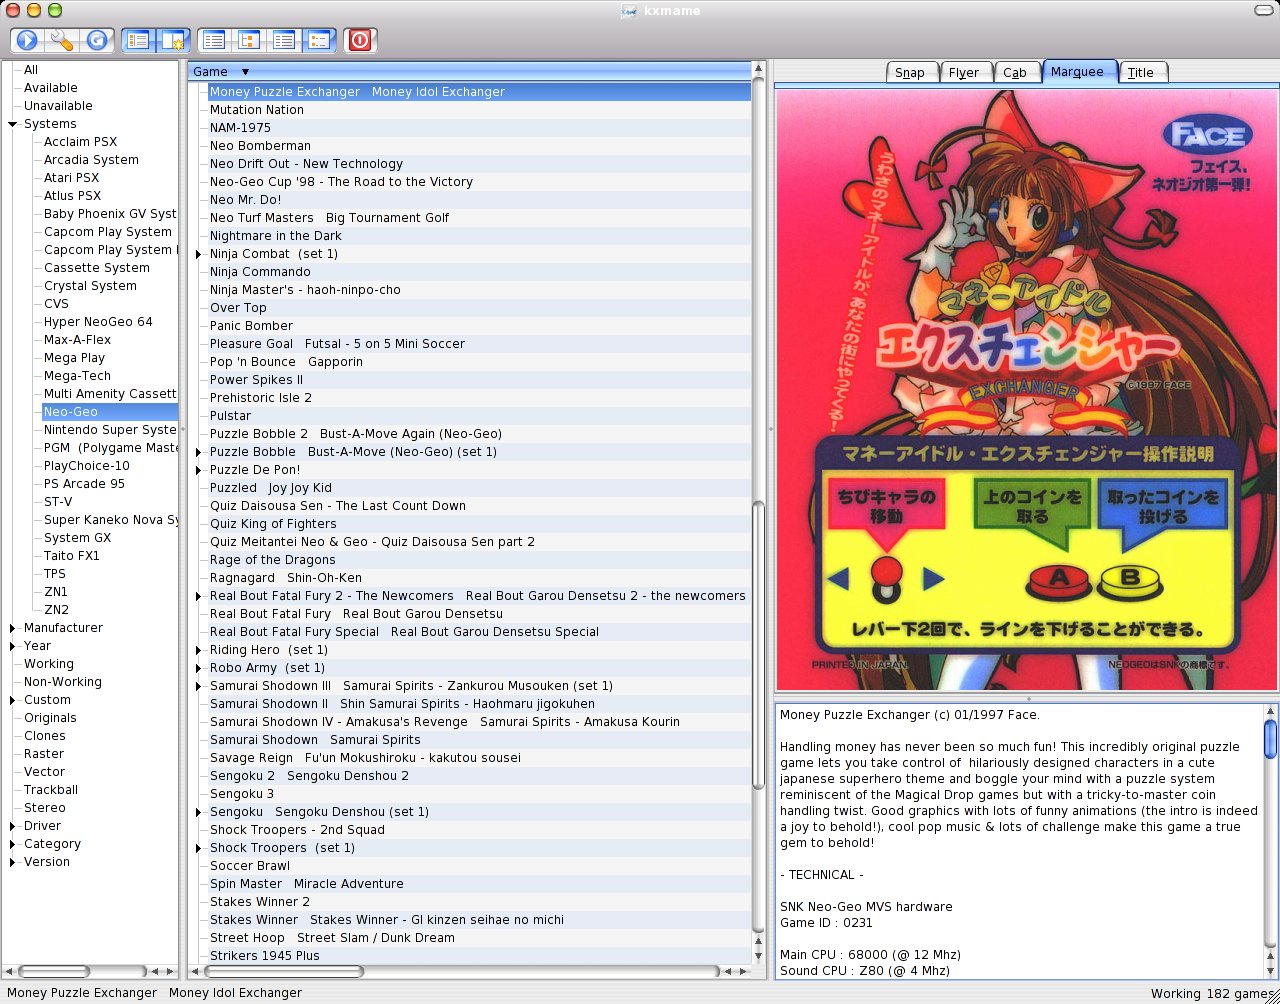
Task: Select the Clones filter
Action: [45, 736]
